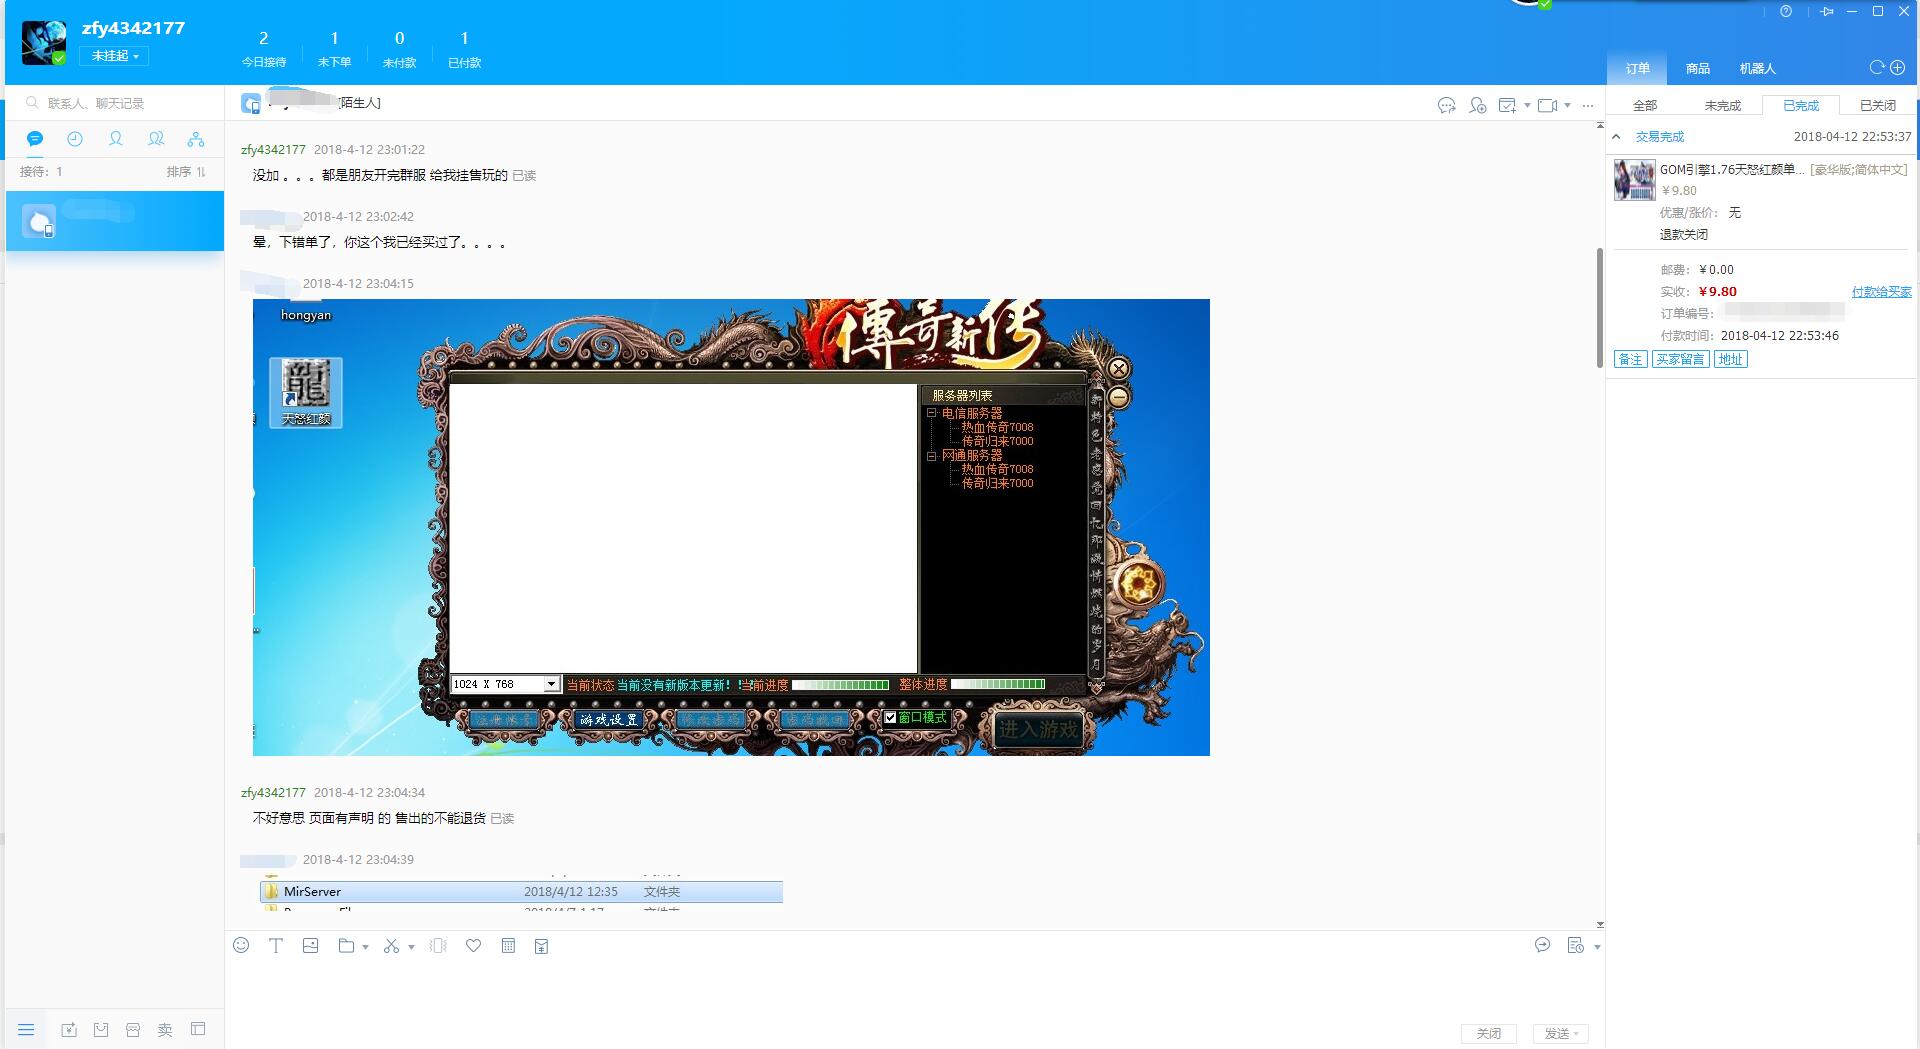The image size is (1920, 1049).
Task: Open shop storefront icon in bottom bar
Action: click(x=133, y=1029)
